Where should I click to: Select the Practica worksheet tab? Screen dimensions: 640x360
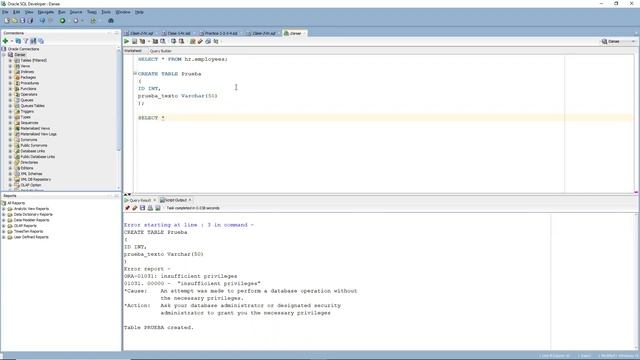coord(220,33)
